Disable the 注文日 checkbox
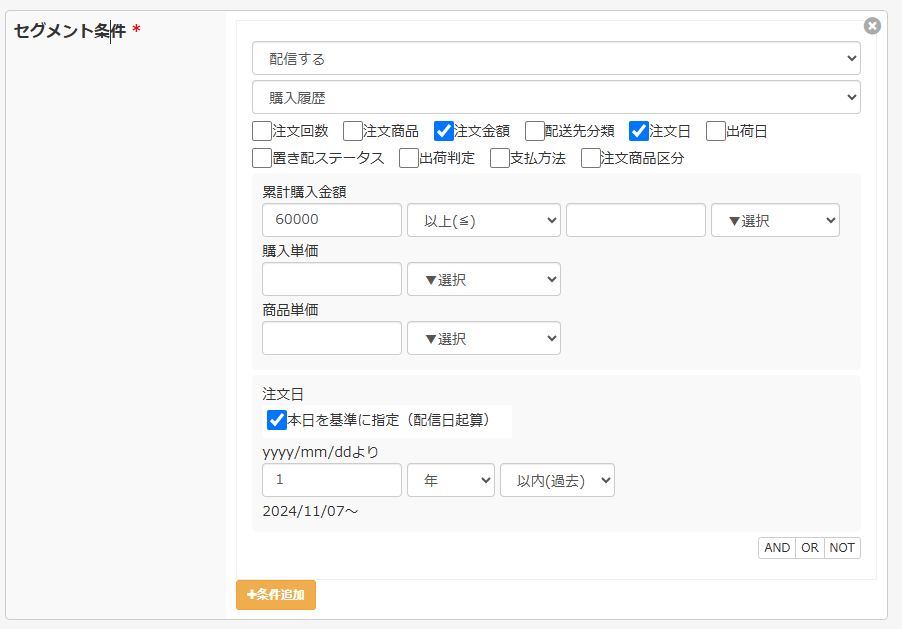 click(639, 131)
